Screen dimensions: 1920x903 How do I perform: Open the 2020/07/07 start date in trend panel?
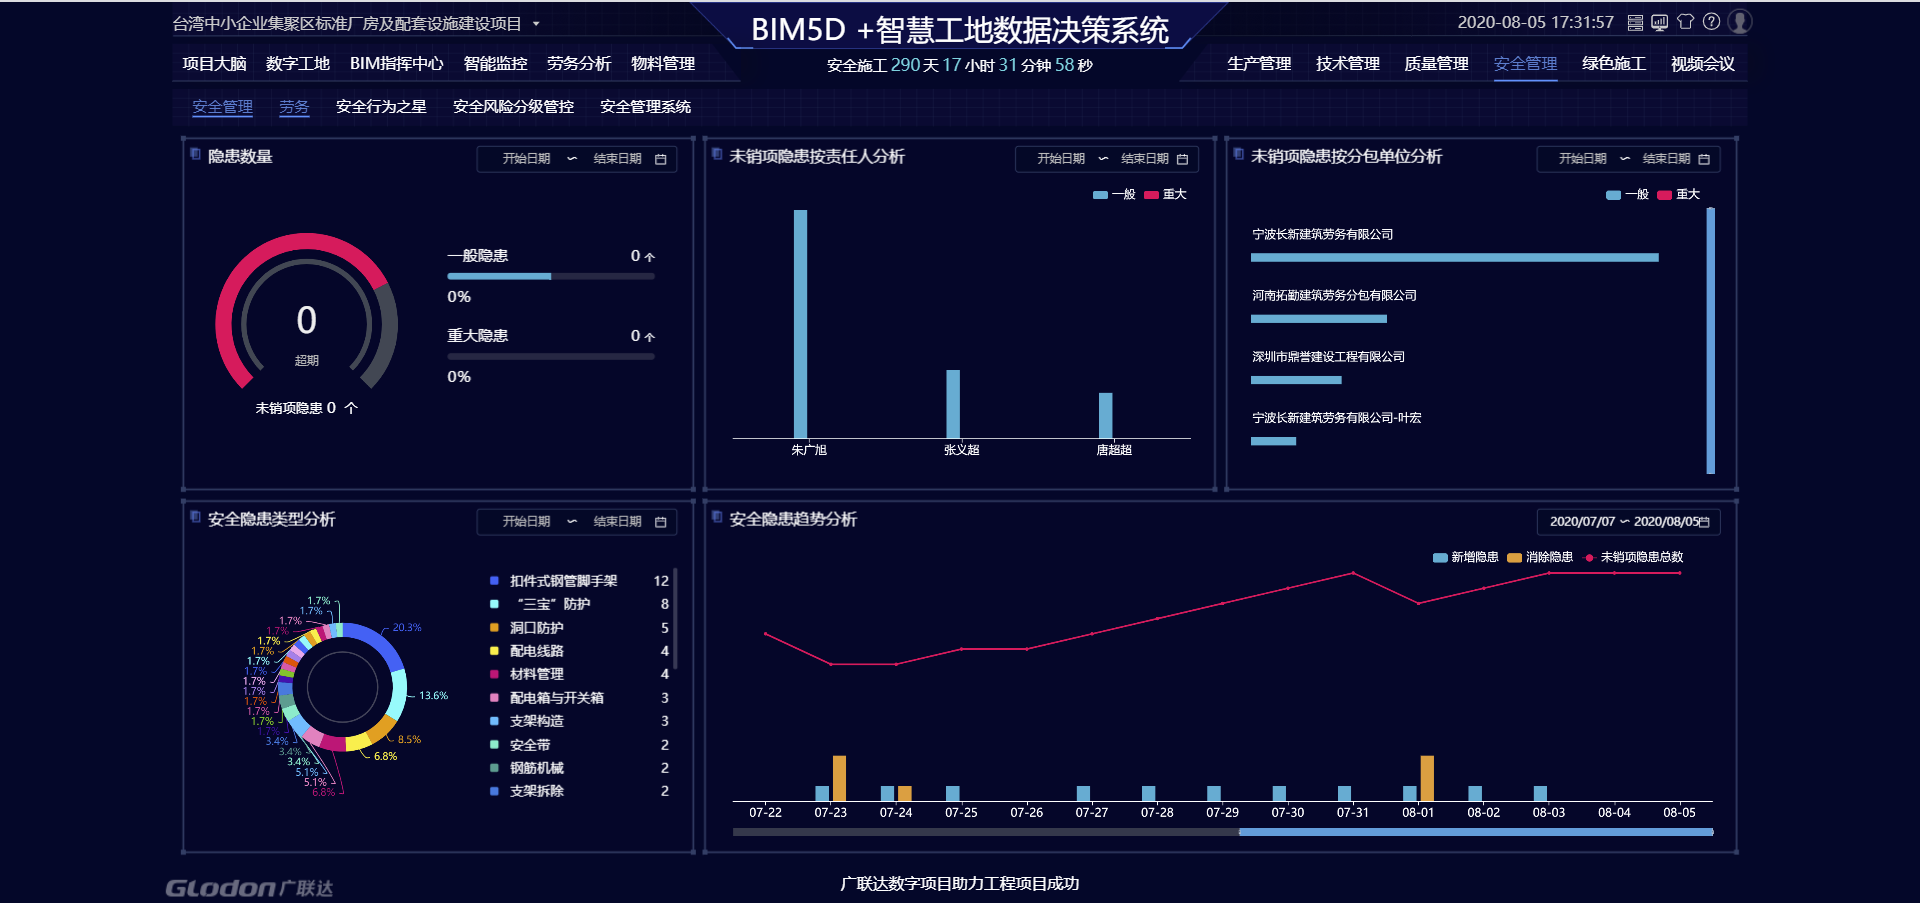(1582, 522)
